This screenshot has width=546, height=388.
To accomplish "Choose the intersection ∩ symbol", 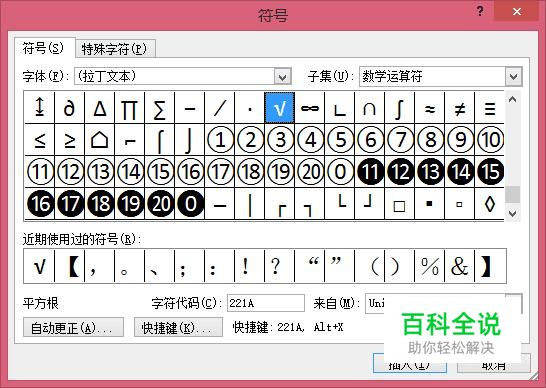I will point(369,108).
